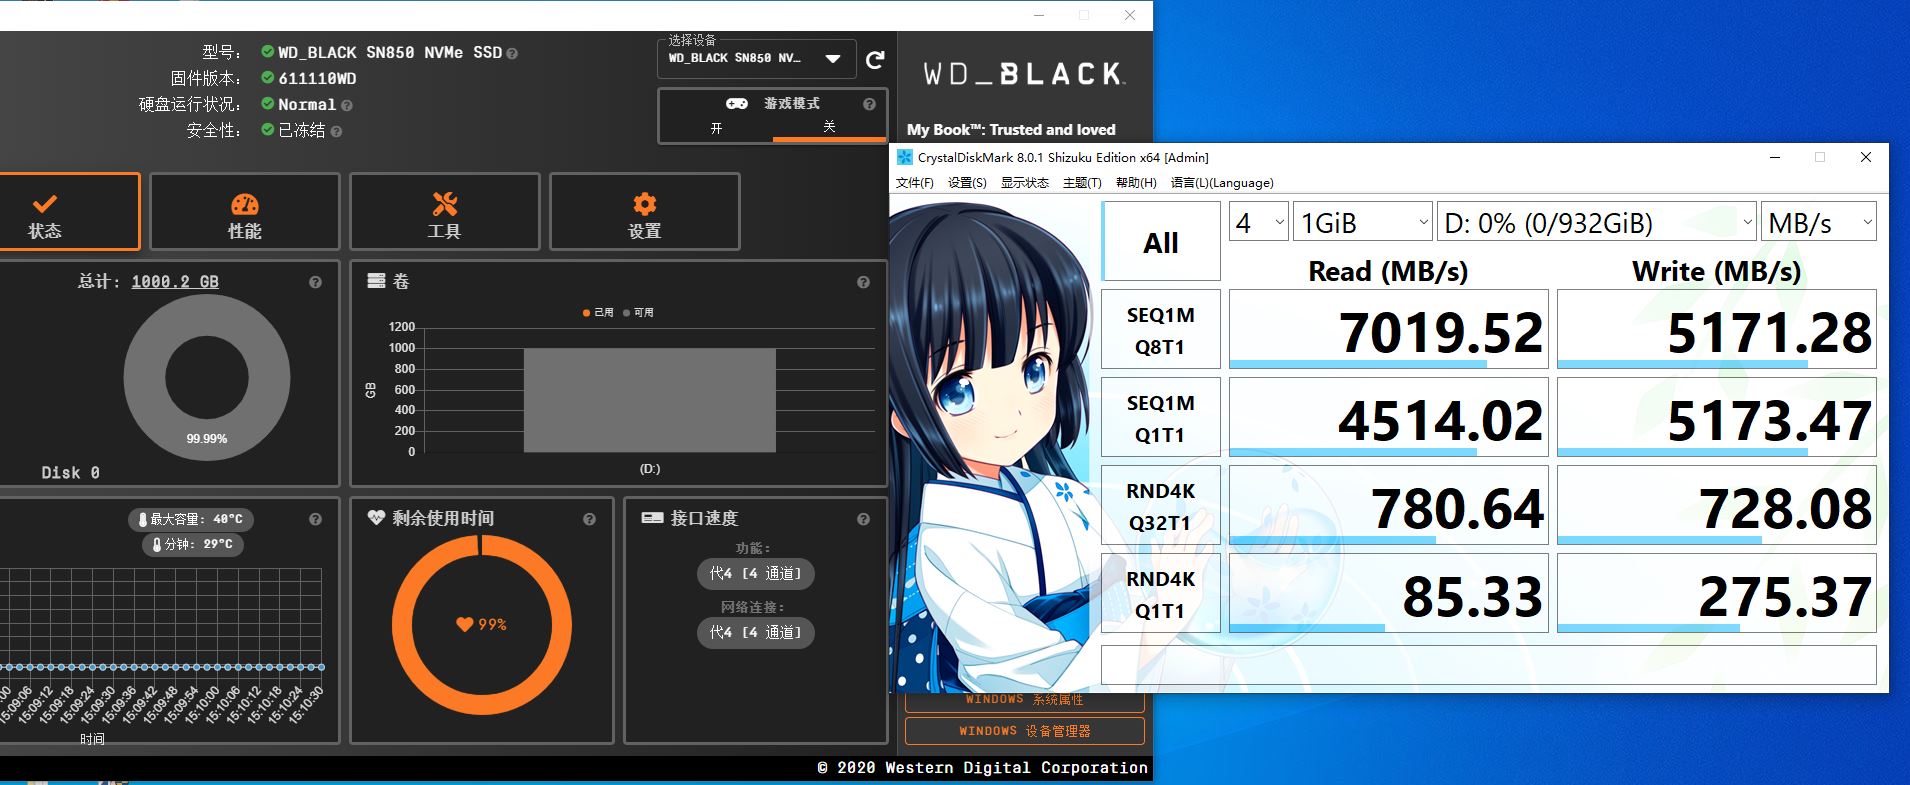Minimize the CrystalDiskMark window
The image size is (1910, 785).
[x=1775, y=157]
